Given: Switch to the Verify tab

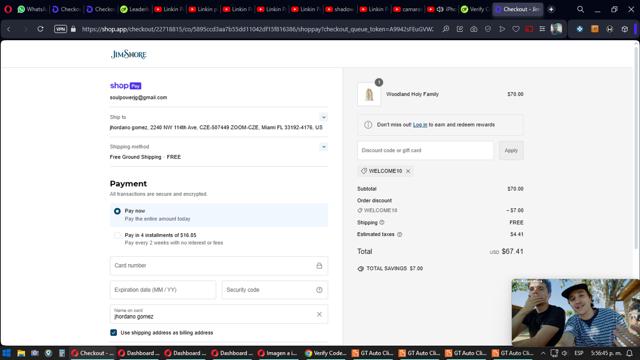Looking at the screenshot, I should pos(475,9).
